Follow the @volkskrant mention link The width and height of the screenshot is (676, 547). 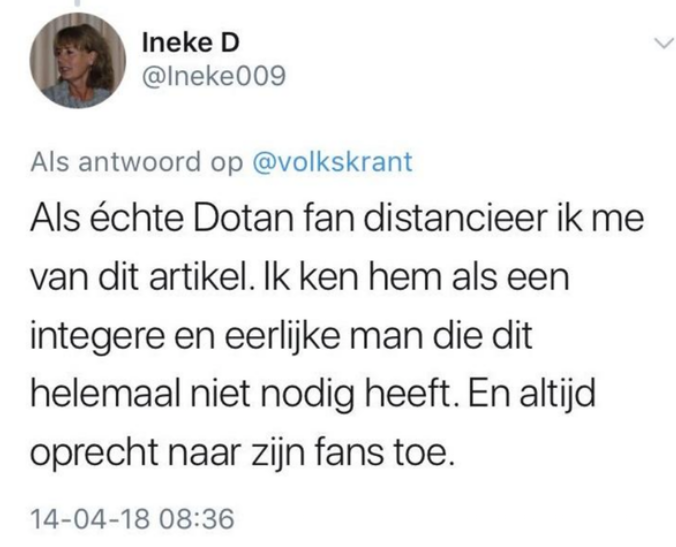tap(332, 162)
